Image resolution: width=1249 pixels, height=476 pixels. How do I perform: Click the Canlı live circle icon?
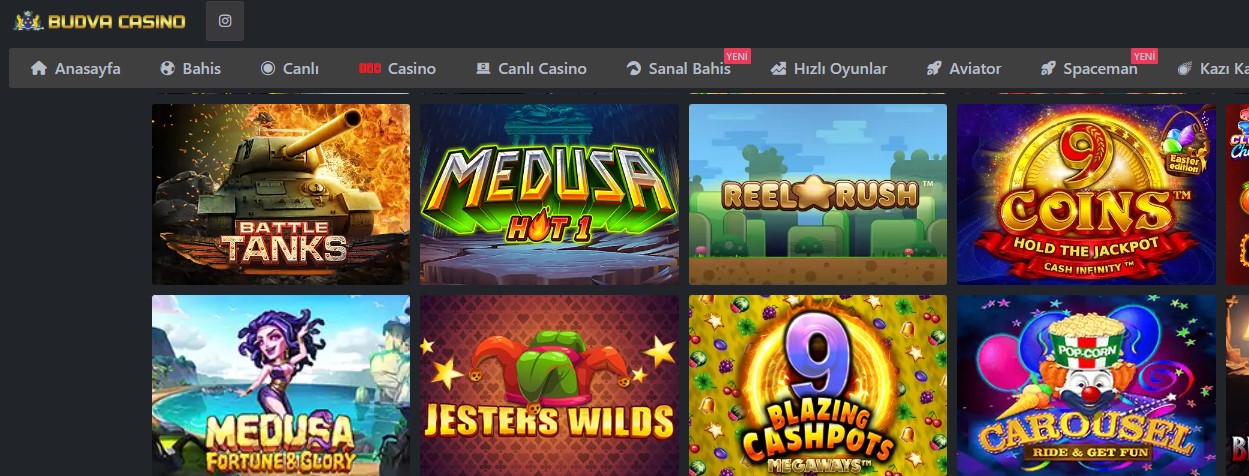click(268, 69)
